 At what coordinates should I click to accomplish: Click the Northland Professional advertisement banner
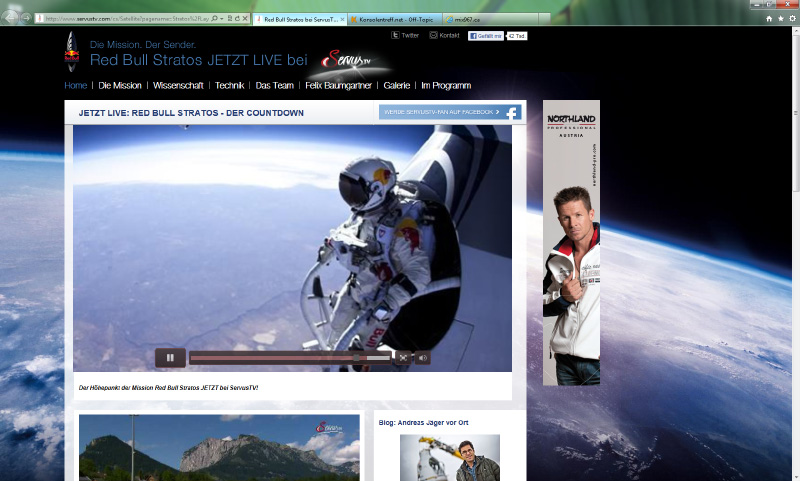pos(571,243)
